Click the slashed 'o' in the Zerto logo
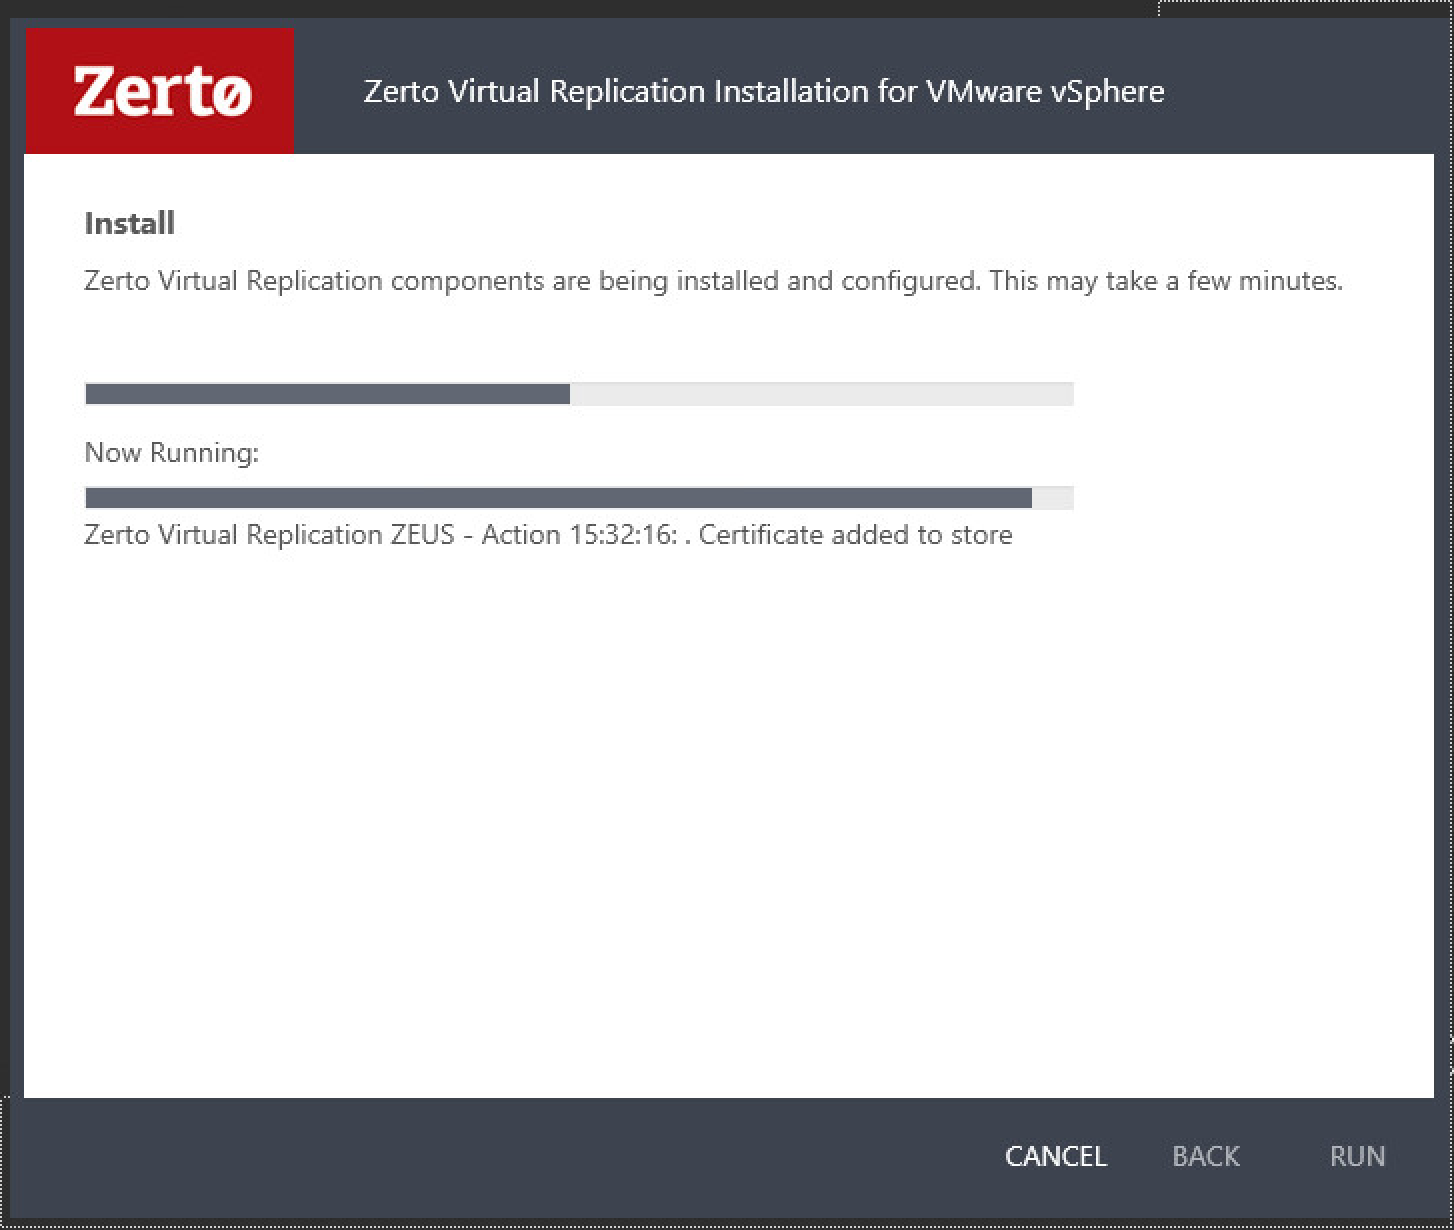Image resolution: width=1454 pixels, height=1230 pixels. 230,92
